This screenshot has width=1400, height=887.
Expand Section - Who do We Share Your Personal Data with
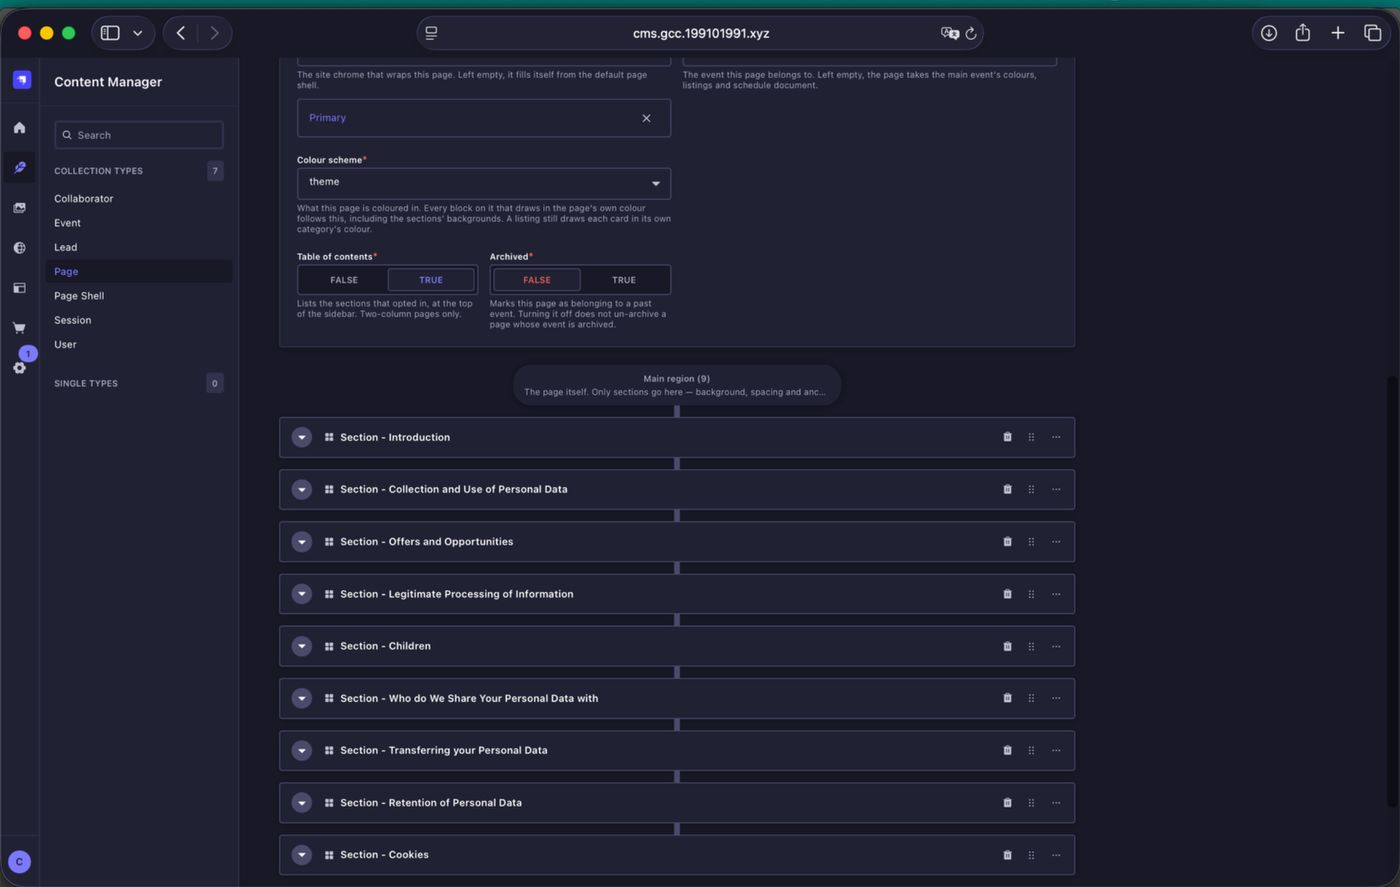coord(301,698)
